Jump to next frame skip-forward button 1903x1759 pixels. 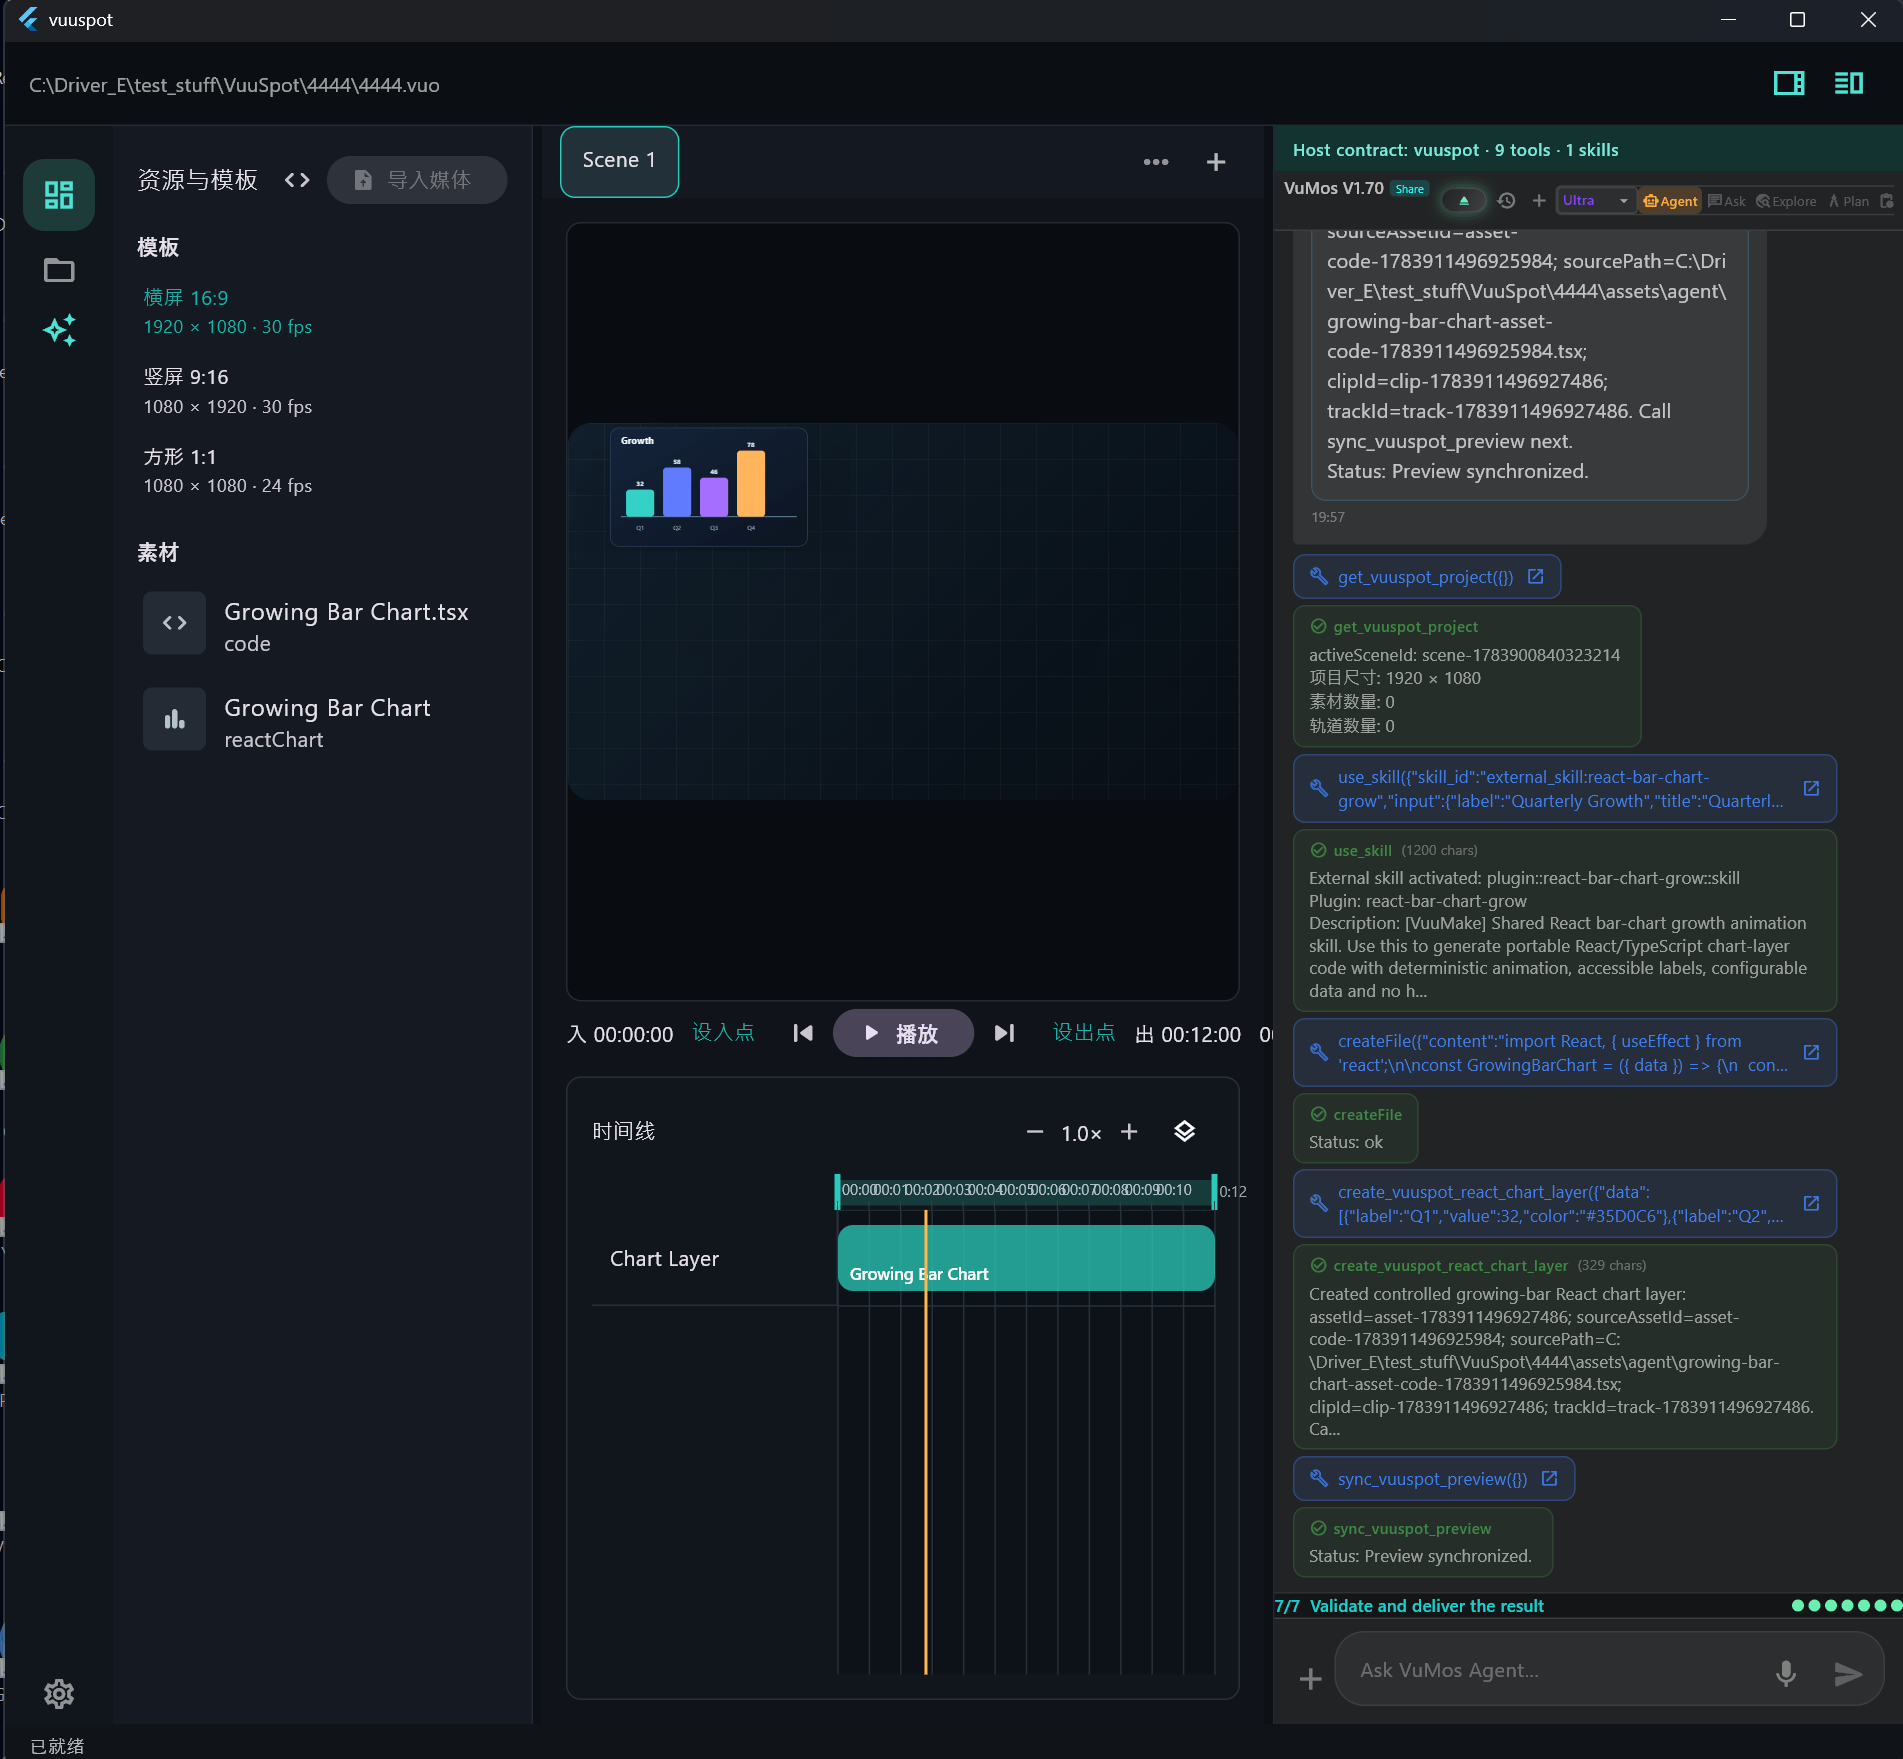(1005, 1033)
